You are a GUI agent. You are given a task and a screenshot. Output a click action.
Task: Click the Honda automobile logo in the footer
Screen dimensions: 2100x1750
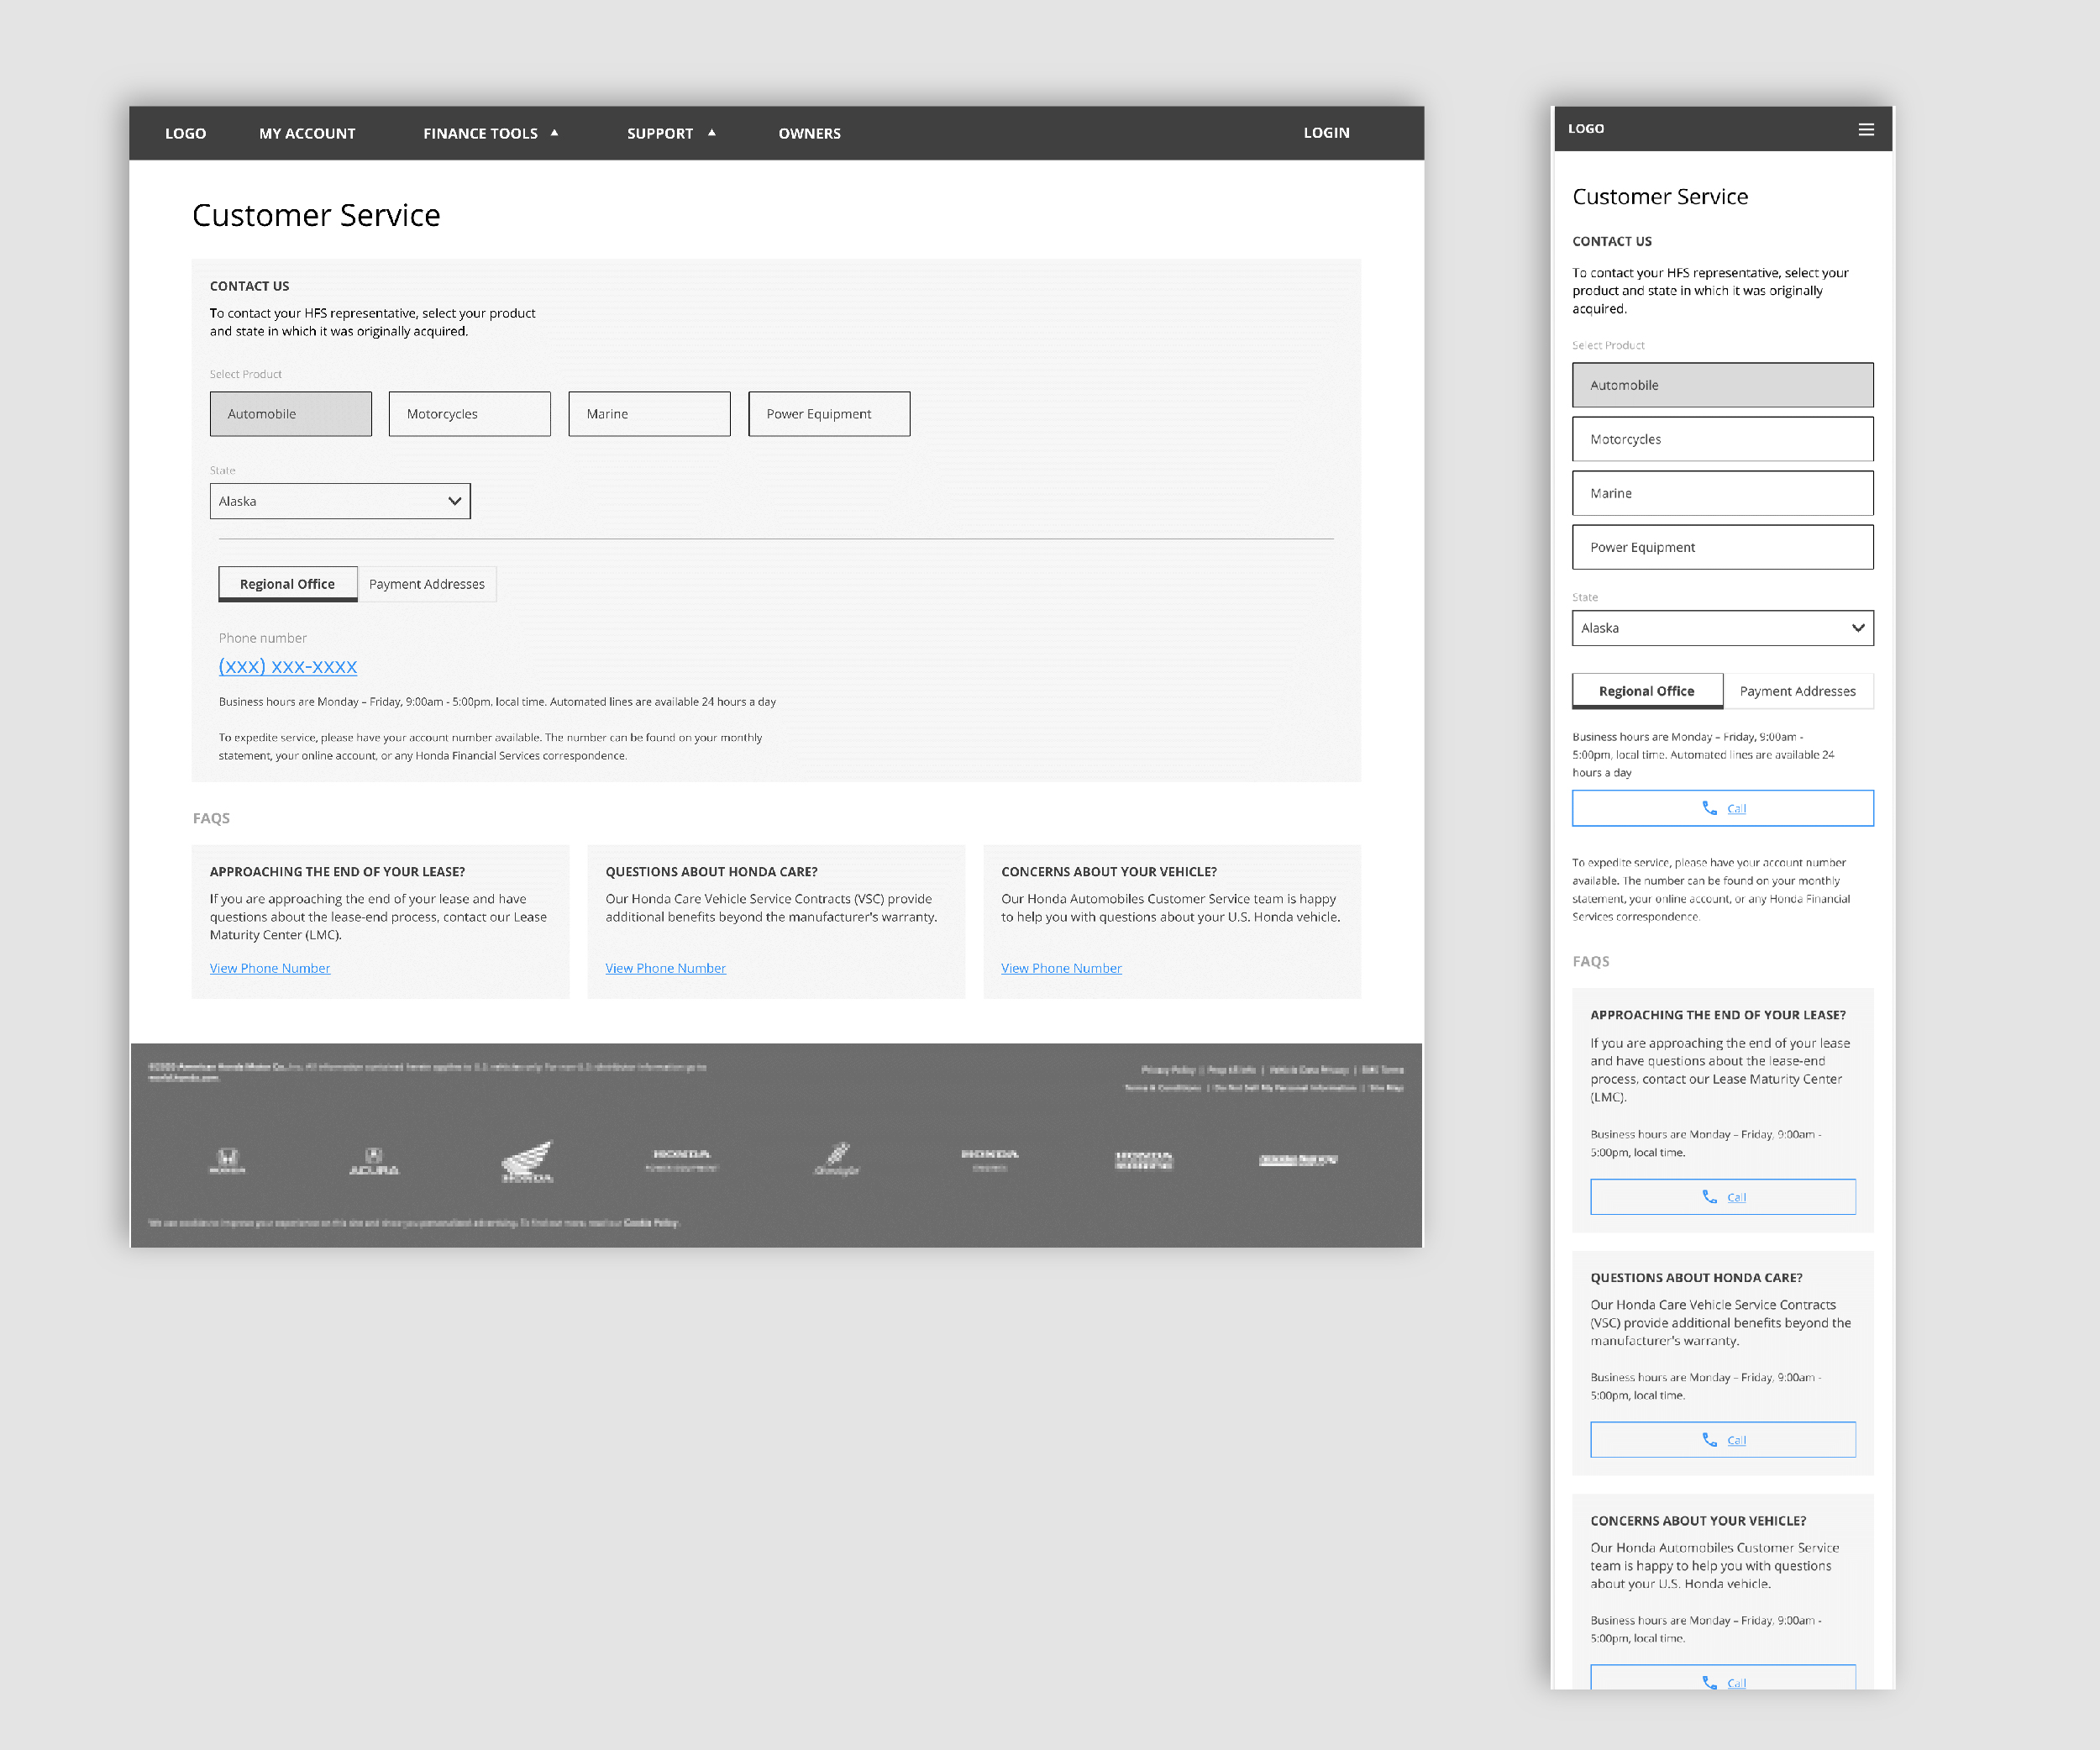click(227, 1160)
